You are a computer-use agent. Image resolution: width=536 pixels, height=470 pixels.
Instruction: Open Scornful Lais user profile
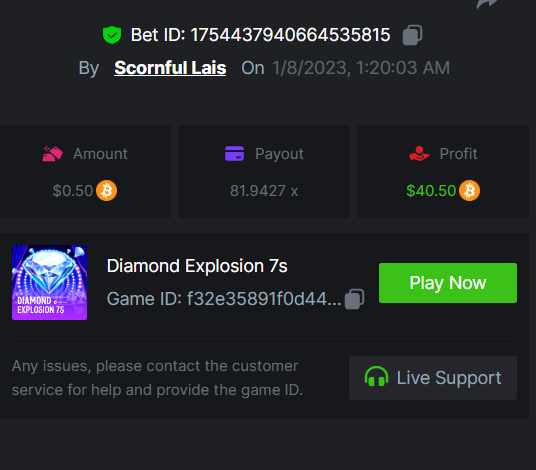point(170,68)
